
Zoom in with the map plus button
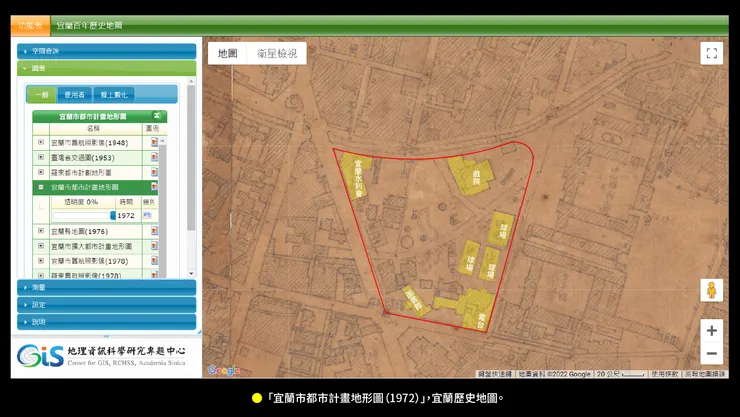pyautogui.click(x=712, y=331)
